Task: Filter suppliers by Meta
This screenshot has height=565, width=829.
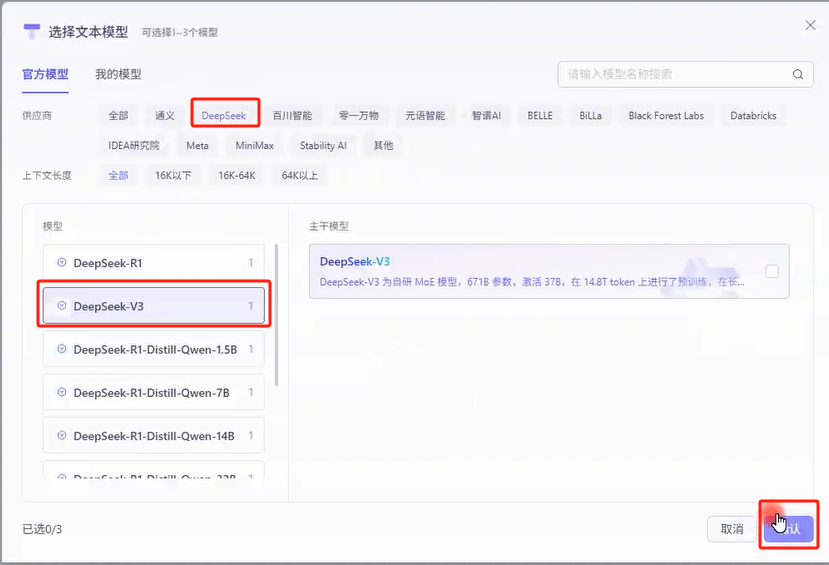Action: tap(197, 145)
